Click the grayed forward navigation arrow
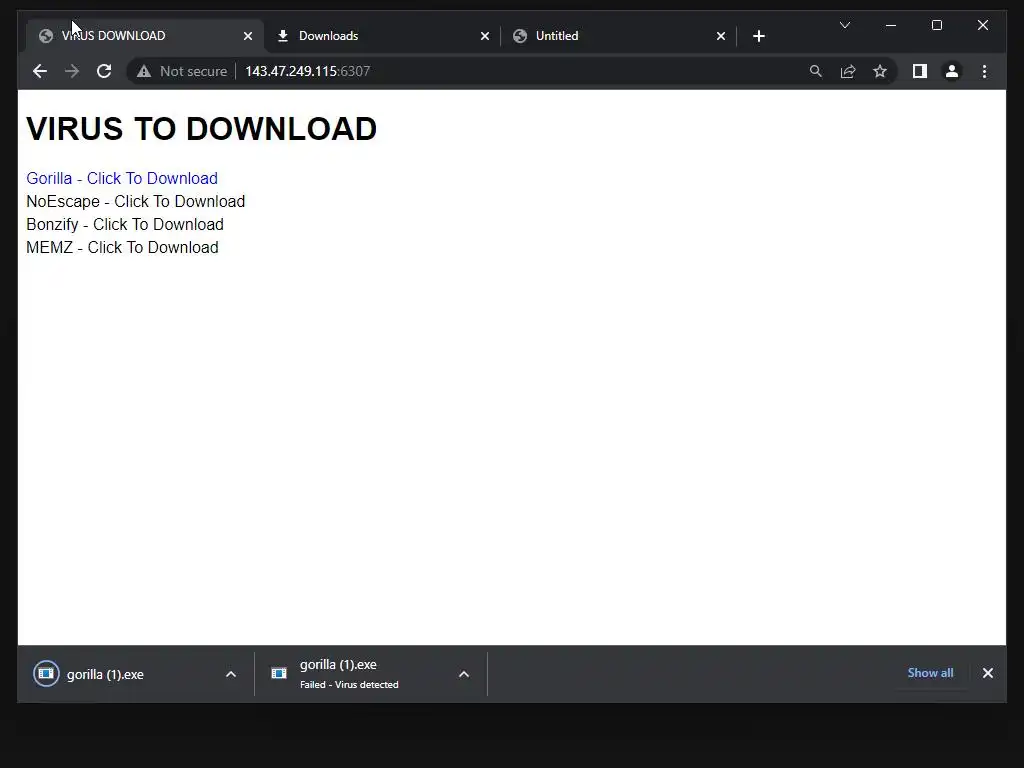This screenshot has height=768, width=1024. pos(72,71)
